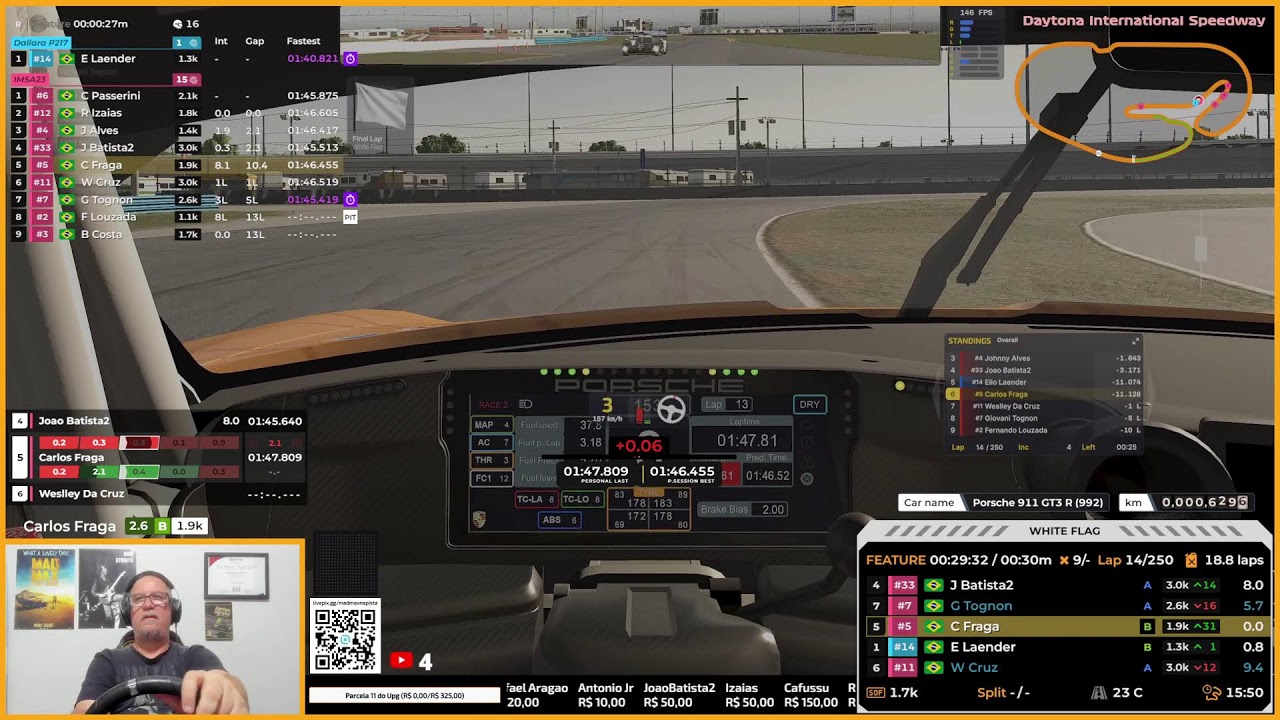Click the IMSA23 class car-count badge showing 15
The image size is (1280, 720).
click(187, 79)
